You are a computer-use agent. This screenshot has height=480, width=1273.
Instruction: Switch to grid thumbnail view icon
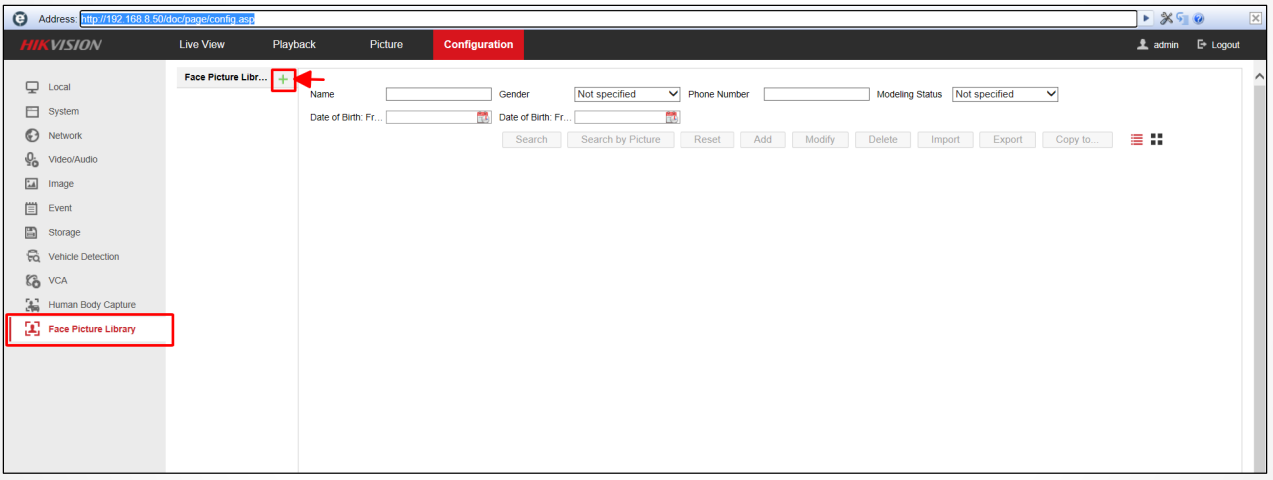tap(1157, 140)
